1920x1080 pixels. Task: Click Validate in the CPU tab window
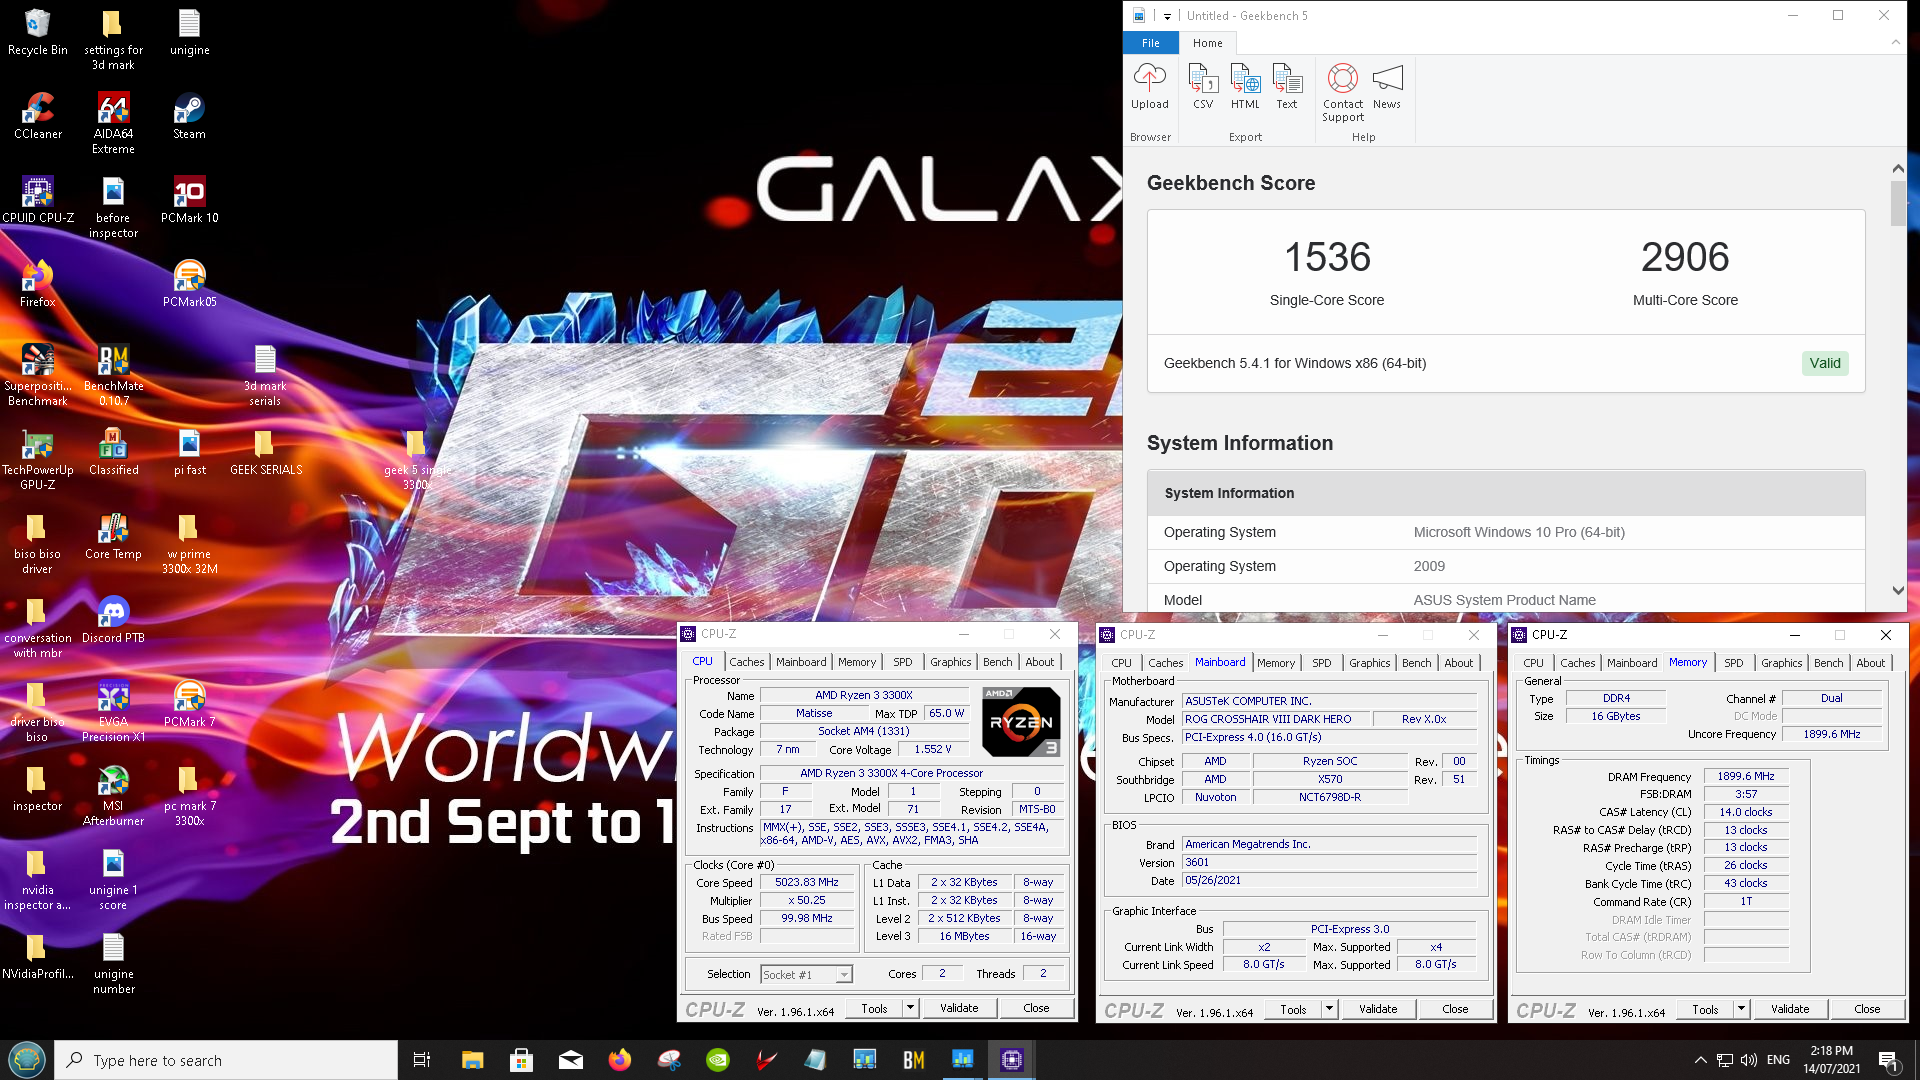click(x=959, y=1008)
